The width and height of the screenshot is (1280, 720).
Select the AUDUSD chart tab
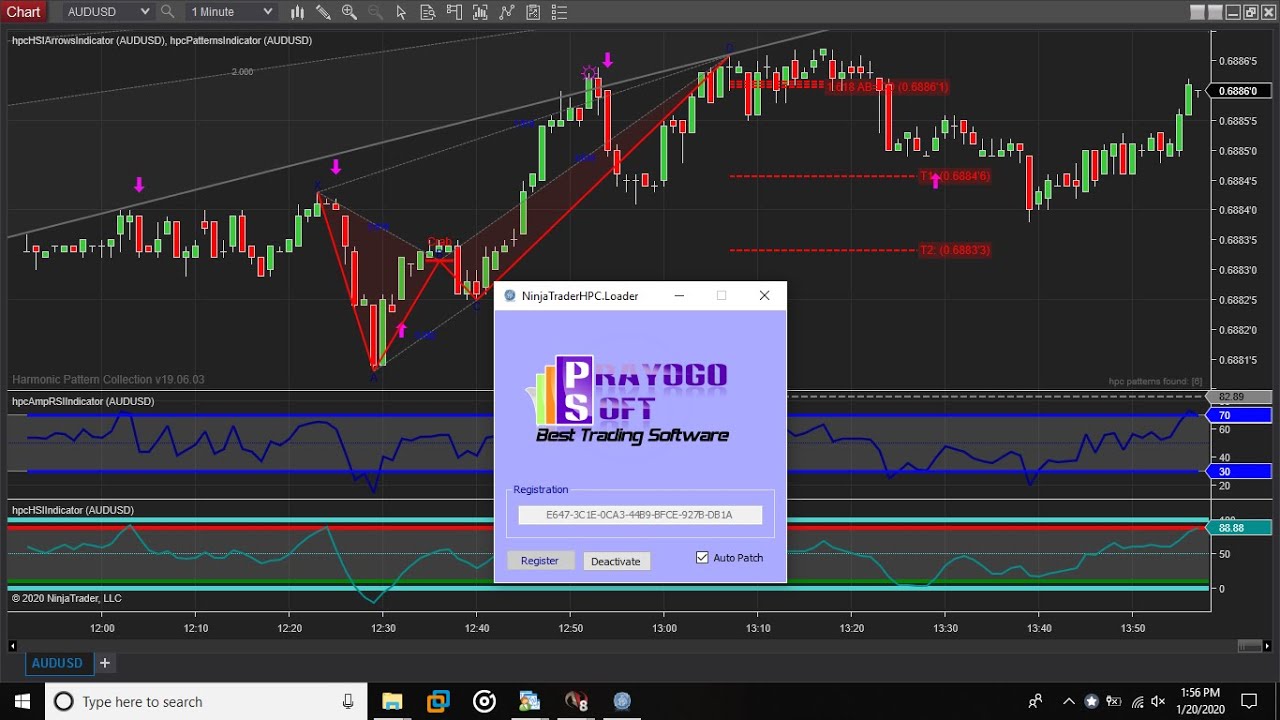click(x=57, y=663)
